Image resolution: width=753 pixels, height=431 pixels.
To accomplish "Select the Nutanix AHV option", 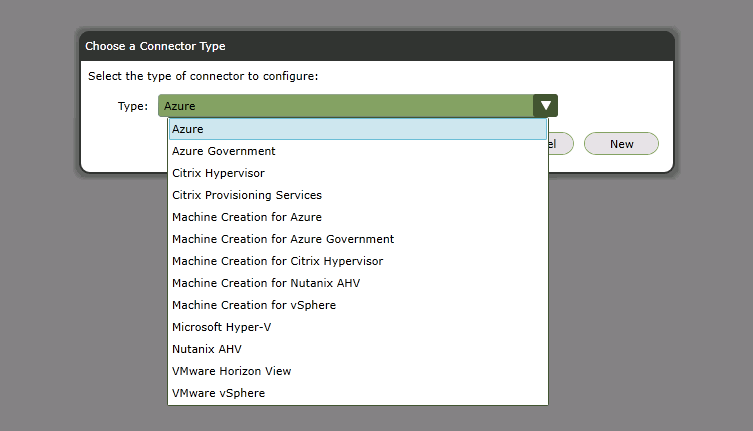I will pos(207,349).
